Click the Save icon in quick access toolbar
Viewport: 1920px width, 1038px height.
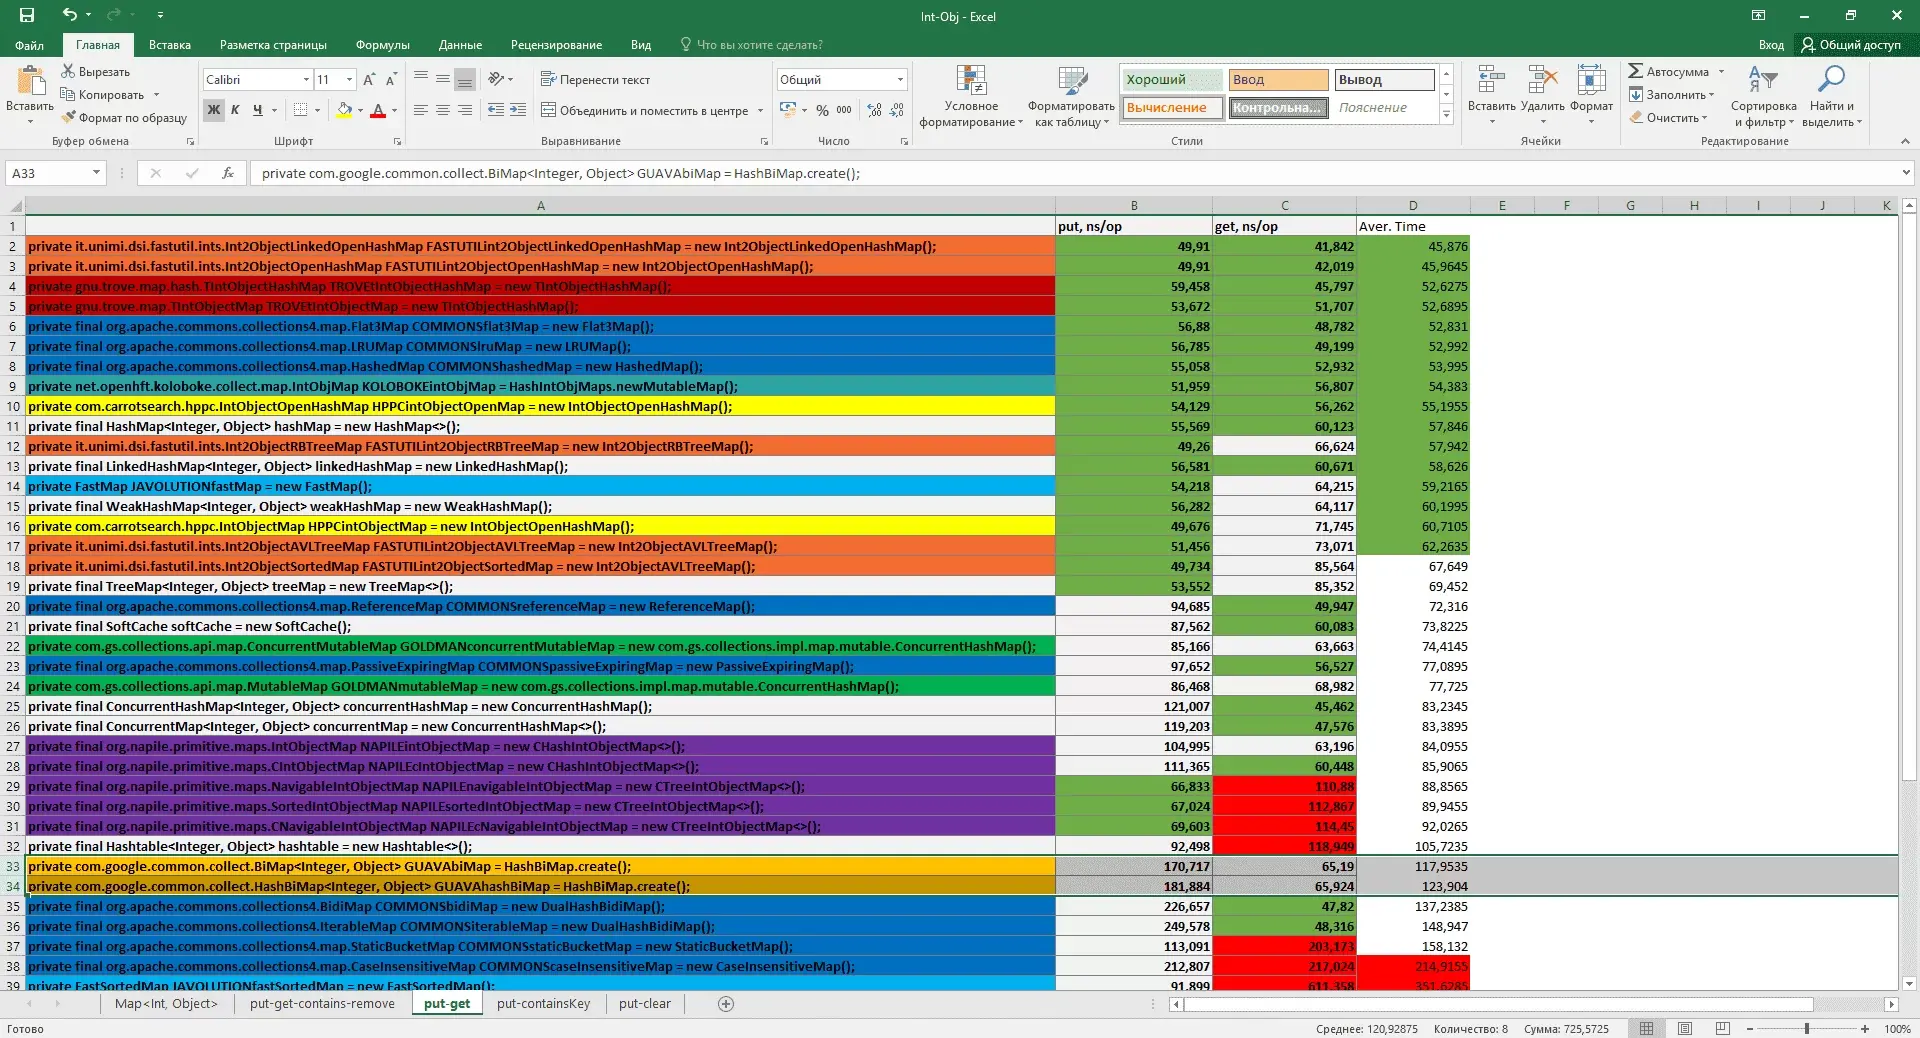(x=27, y=15)
